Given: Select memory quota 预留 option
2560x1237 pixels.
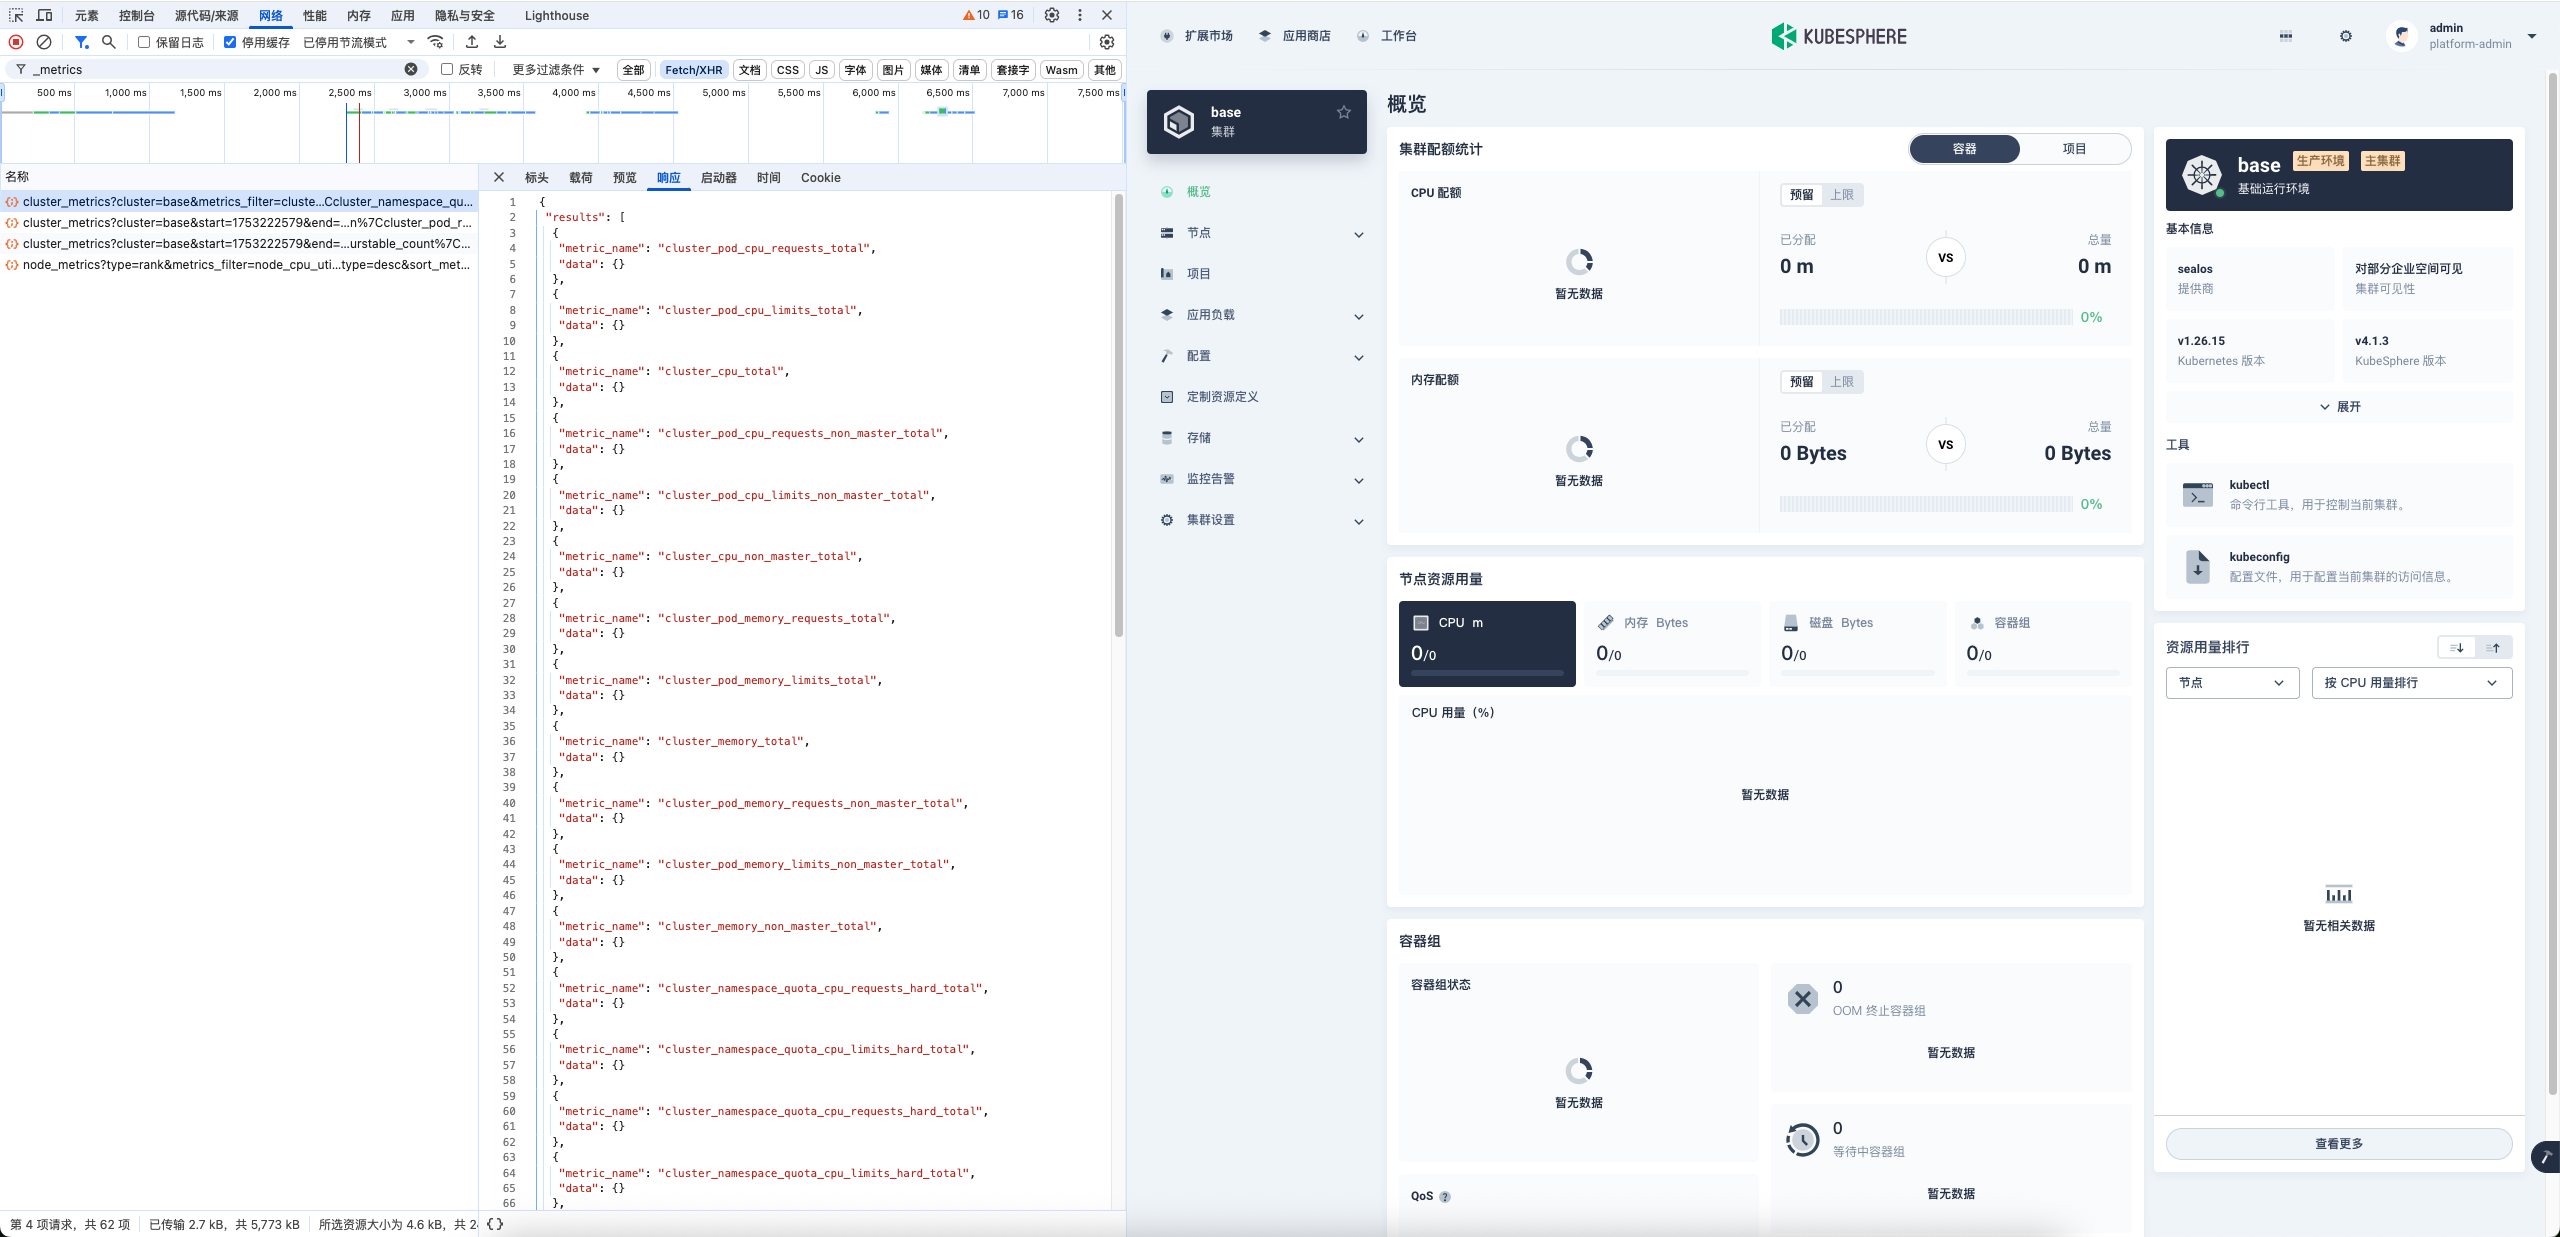Looking at the screenshot, I should click(x=1802, y=382).
